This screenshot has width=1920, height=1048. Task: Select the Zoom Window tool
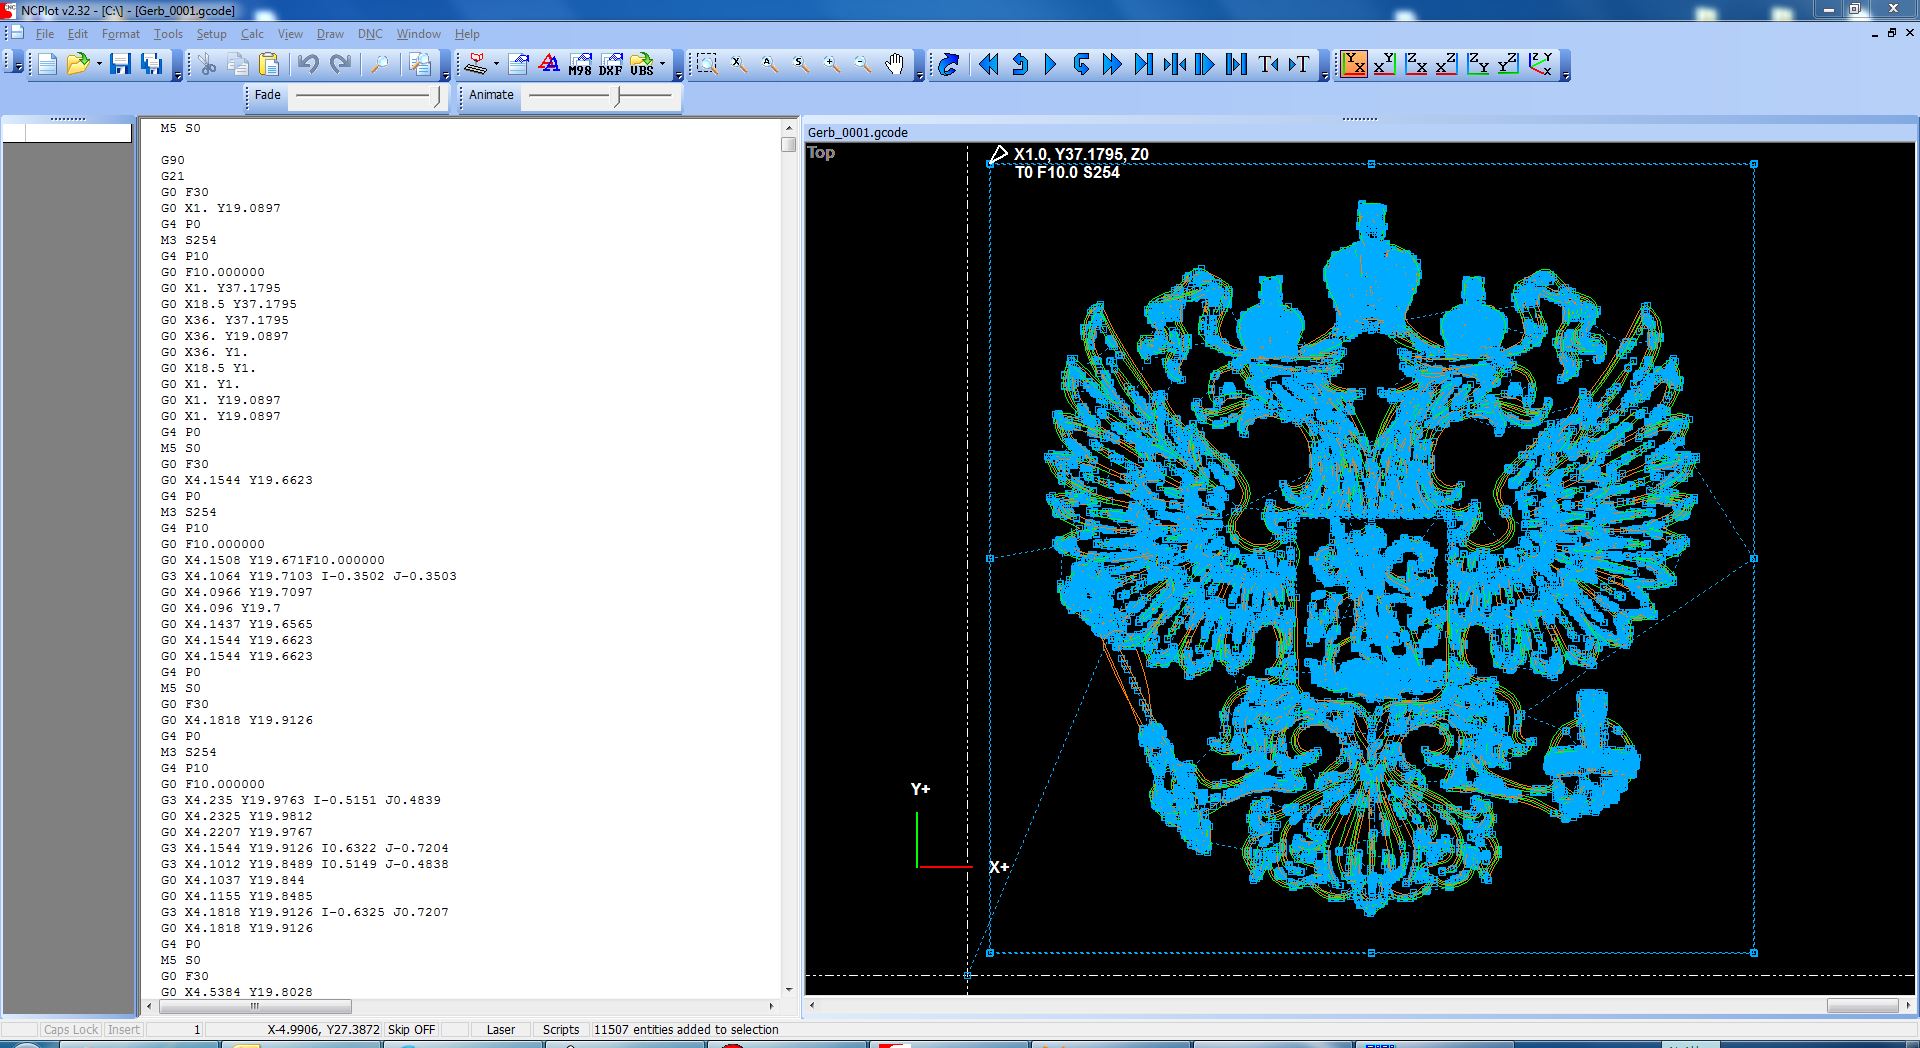click(707, 65)
